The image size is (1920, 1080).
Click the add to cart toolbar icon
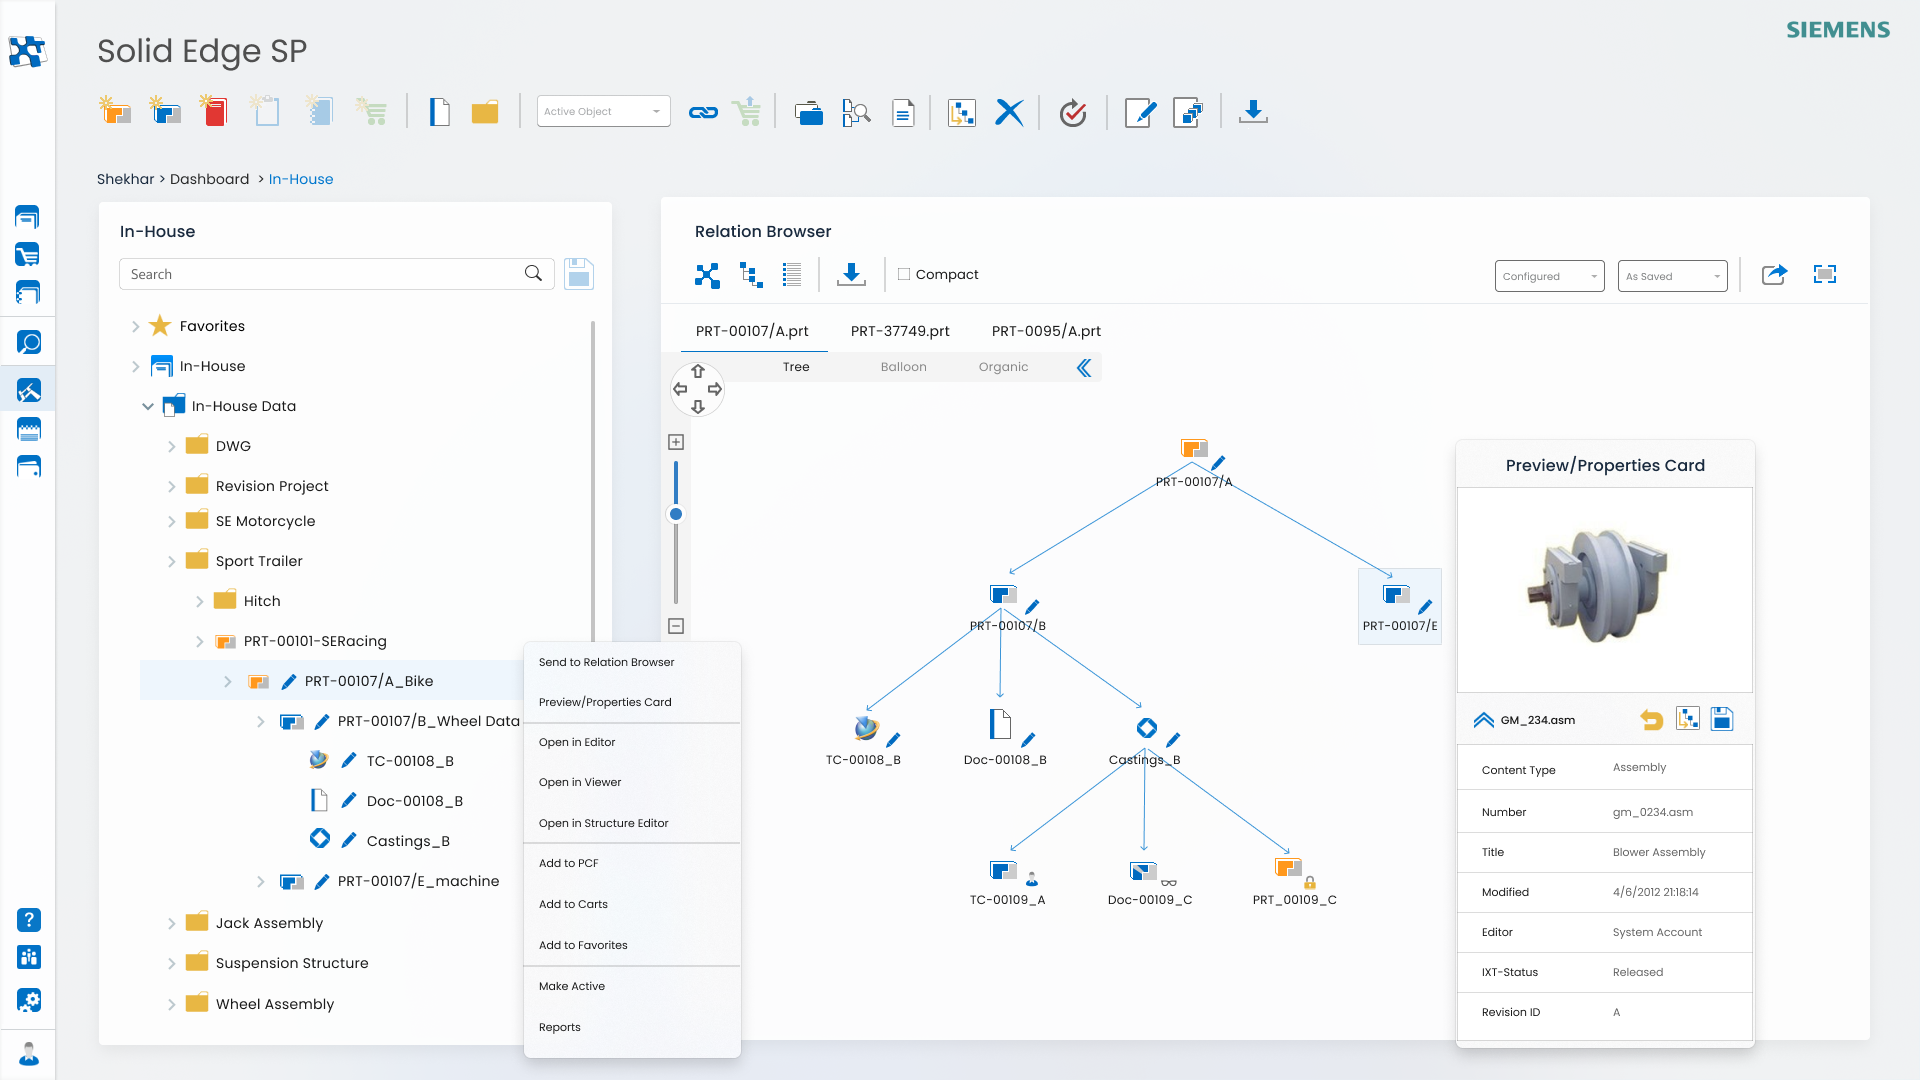point(746,112)
